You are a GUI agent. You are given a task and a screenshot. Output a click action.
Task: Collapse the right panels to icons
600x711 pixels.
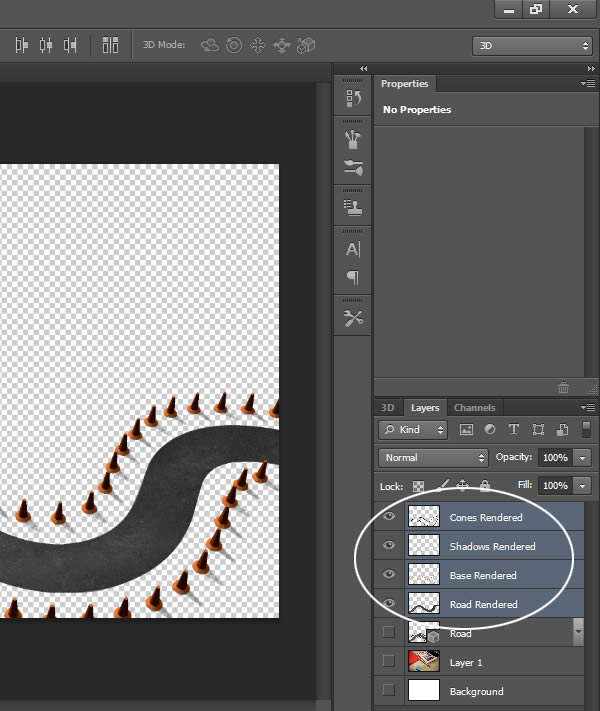click(591, 68)
